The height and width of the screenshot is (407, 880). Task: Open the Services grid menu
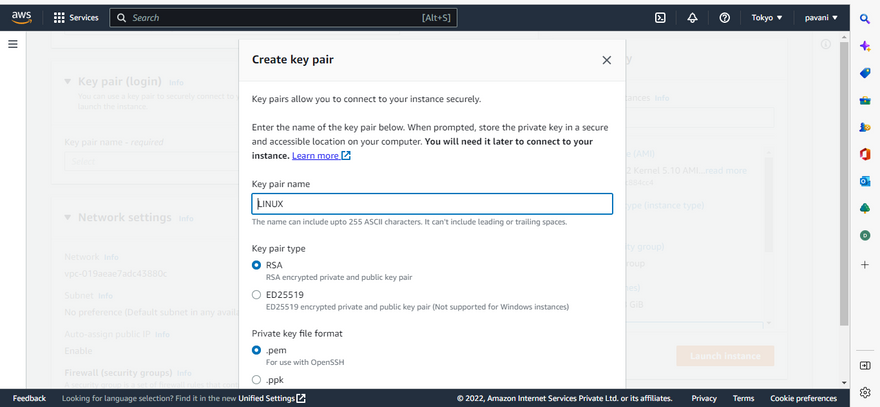tap(76, 18)
